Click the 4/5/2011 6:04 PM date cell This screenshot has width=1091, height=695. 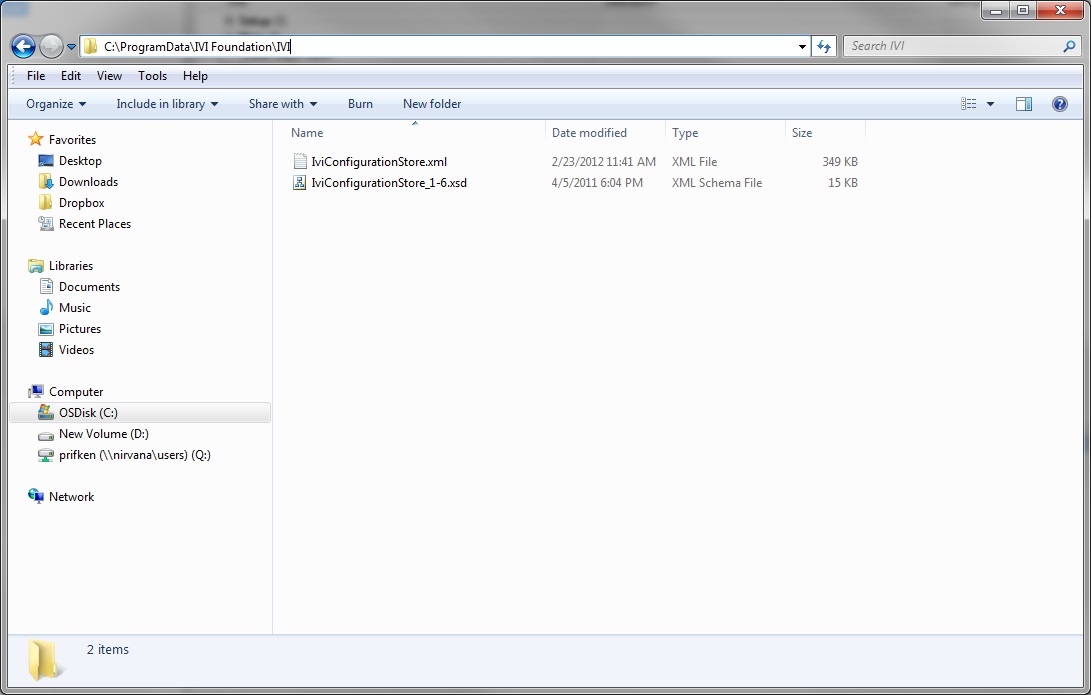(x=597, y=183)
